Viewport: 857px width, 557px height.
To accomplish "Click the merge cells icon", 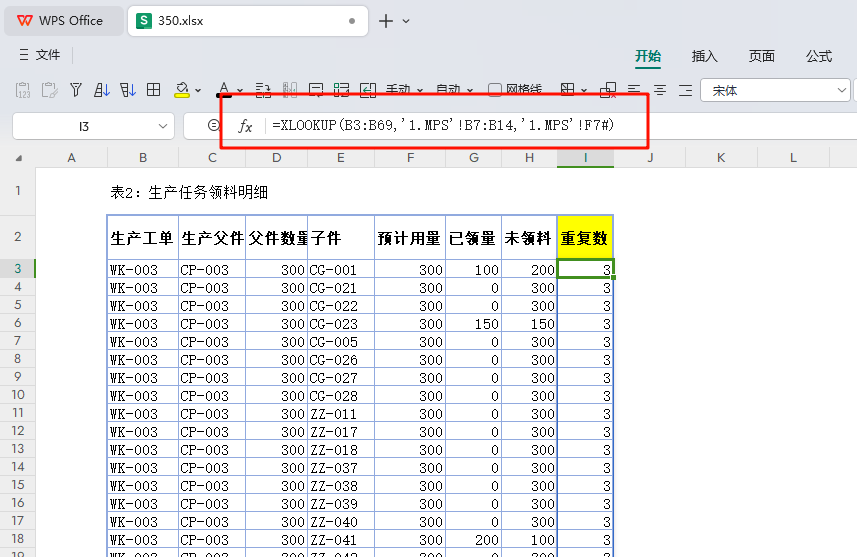I will pyautogui.click(x=608, y=90).
